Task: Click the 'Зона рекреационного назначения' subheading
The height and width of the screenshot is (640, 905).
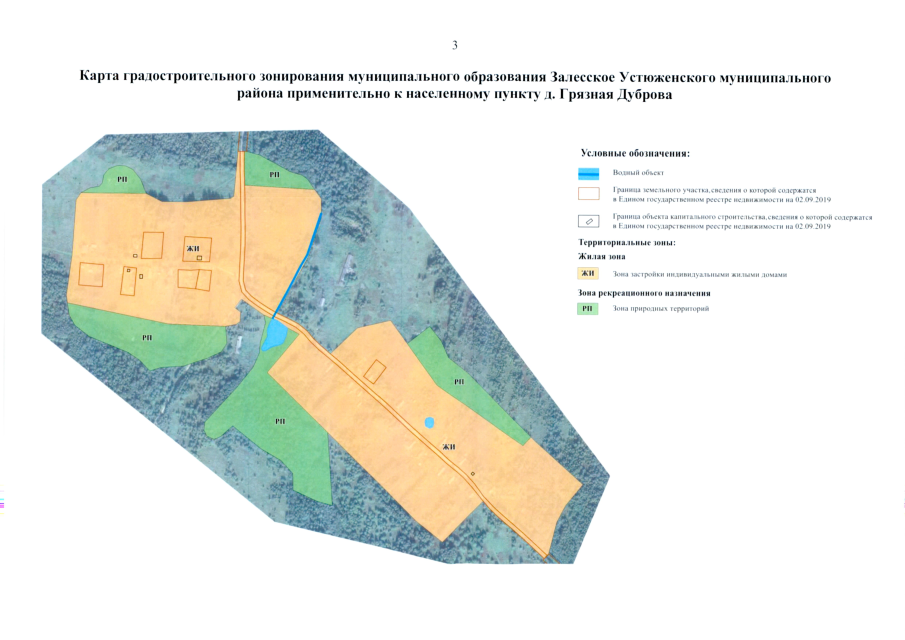Action: 644,293
